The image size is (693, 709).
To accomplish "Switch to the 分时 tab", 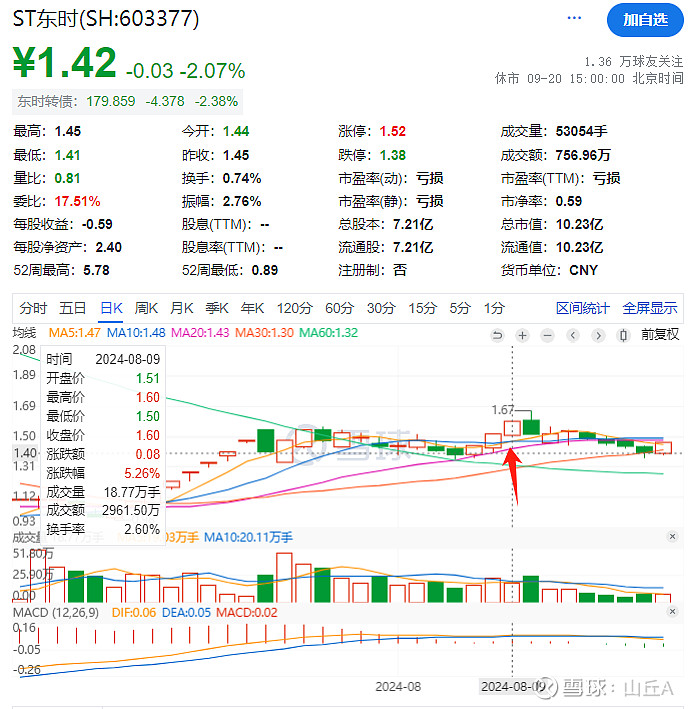I will pyautogui.click(x=33, y=308).
